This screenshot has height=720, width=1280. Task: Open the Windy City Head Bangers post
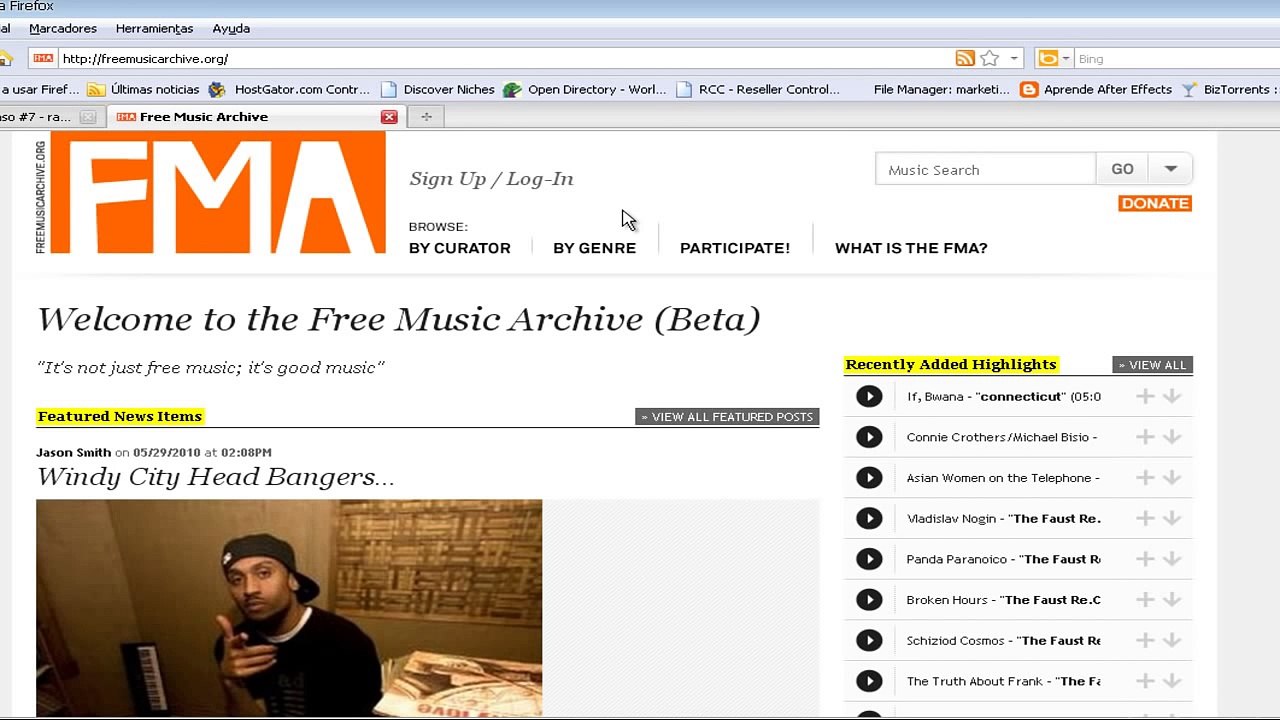click(x=215, y=477)
